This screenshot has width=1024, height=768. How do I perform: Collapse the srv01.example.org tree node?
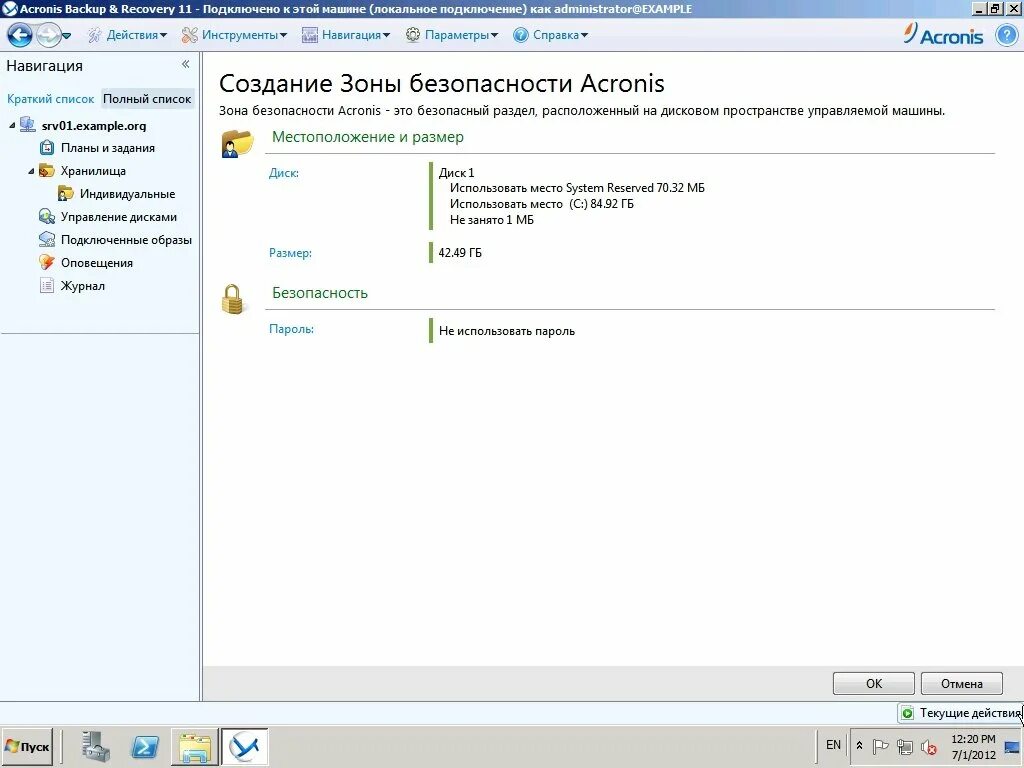(x=10, y=125)
